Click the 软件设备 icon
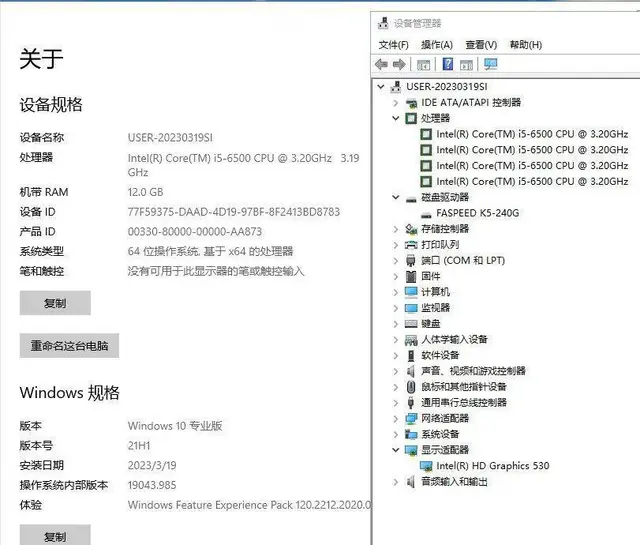This screenshot has height=545, width=640. point(411,355)
